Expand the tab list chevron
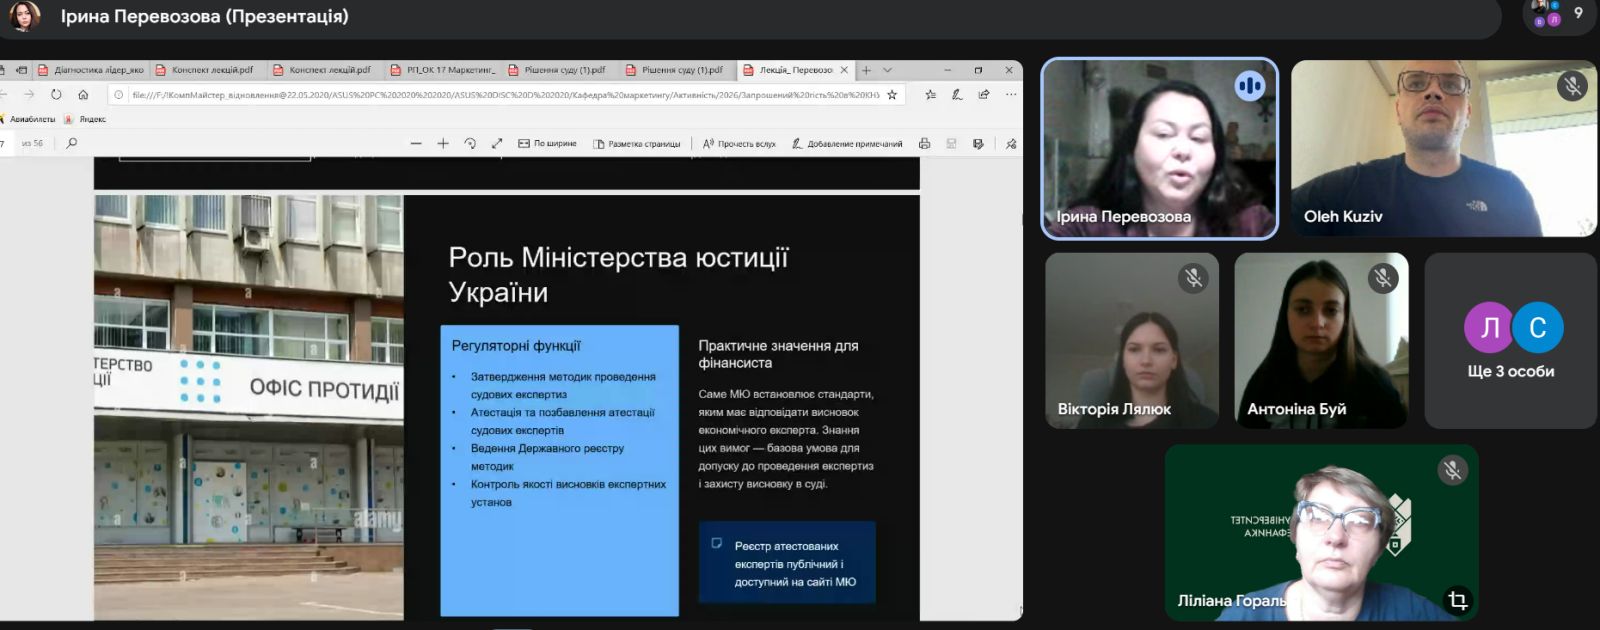 tap(887, 70)
